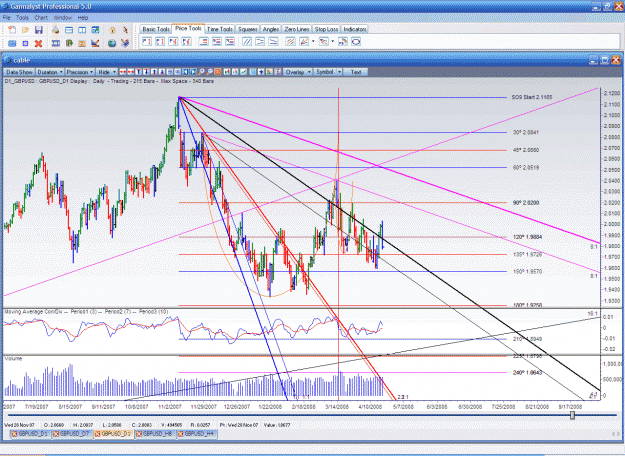The width and height of the screenshot is (625, 456).
Task: Click the zoom out magnifier icon
Action: (x=209, y=72)
